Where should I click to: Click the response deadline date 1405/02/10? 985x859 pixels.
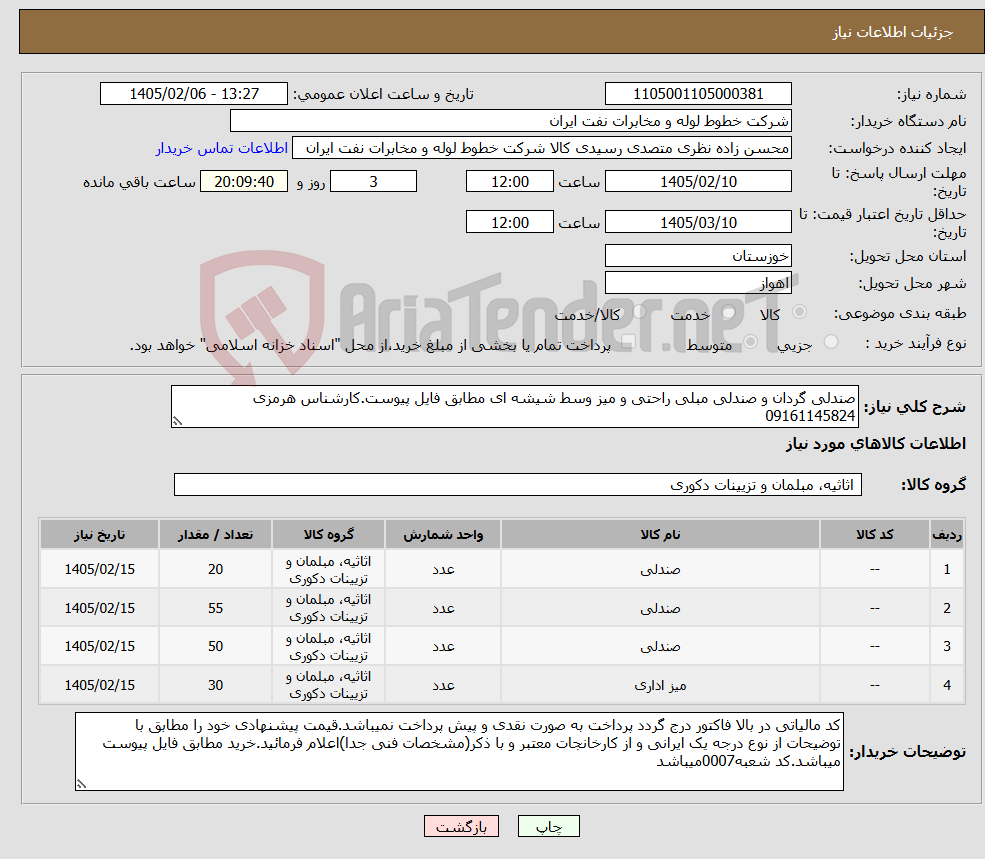(698, 182)
